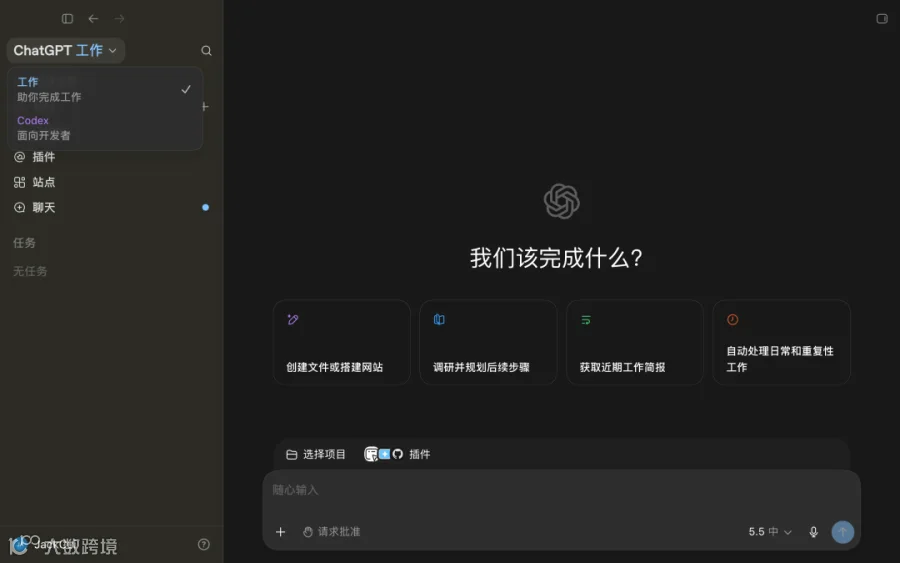Image resolution: width=900 pixels, height=563 pixels.
Task: Start voice input with microphone icon
Action: (813, 532)
